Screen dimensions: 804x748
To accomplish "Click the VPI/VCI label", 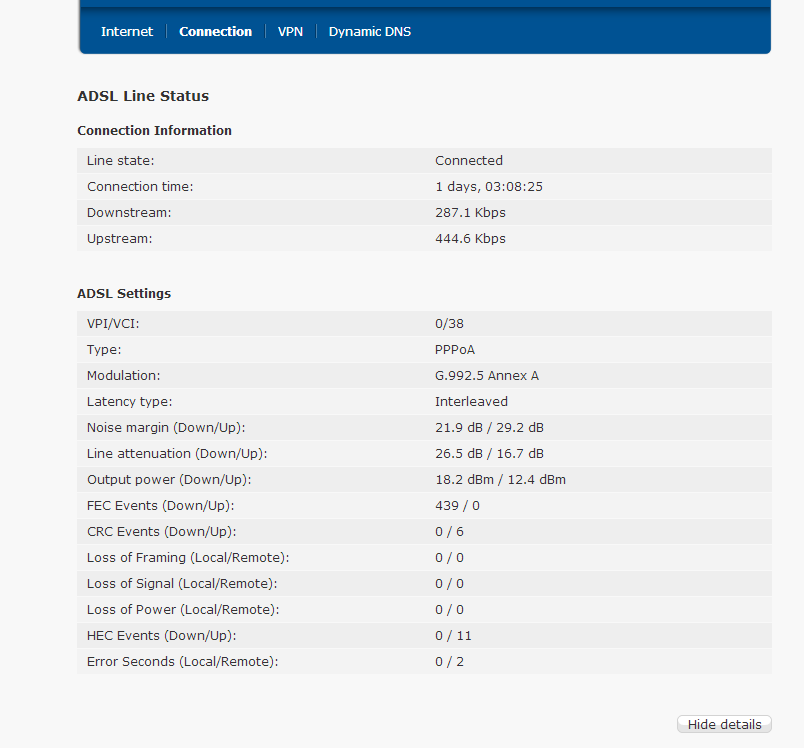I will 113,324.
